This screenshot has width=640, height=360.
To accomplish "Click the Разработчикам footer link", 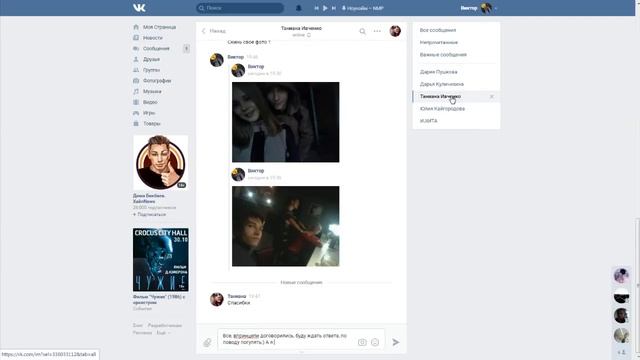I will tap(164, 325).
